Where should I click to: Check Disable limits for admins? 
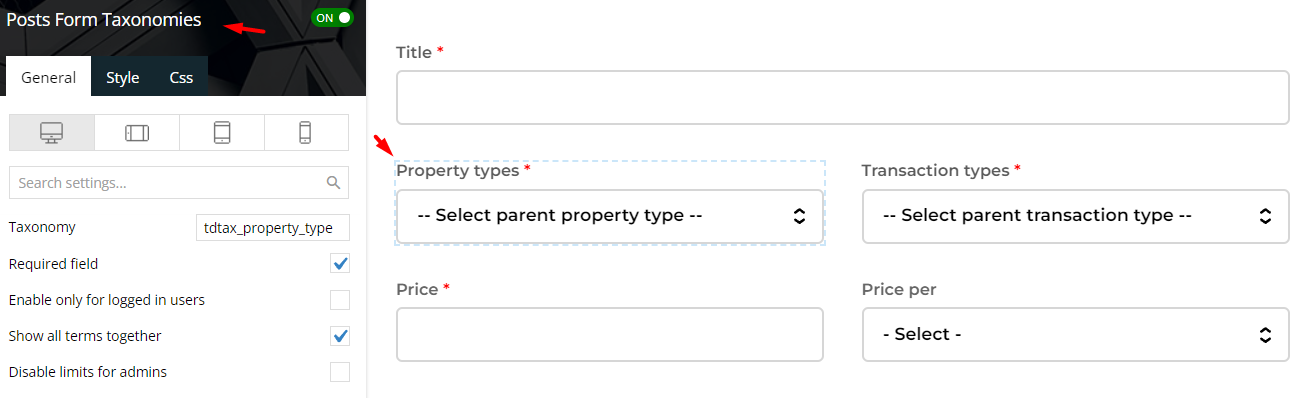340,372
